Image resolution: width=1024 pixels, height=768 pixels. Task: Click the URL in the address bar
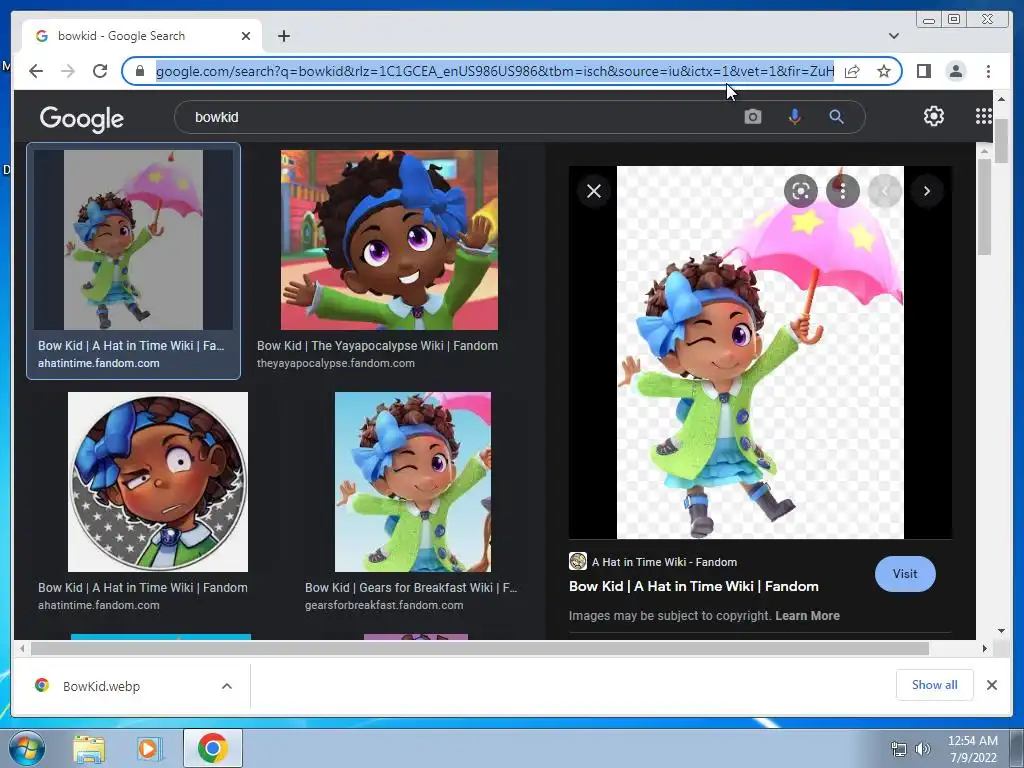[494, 71]
